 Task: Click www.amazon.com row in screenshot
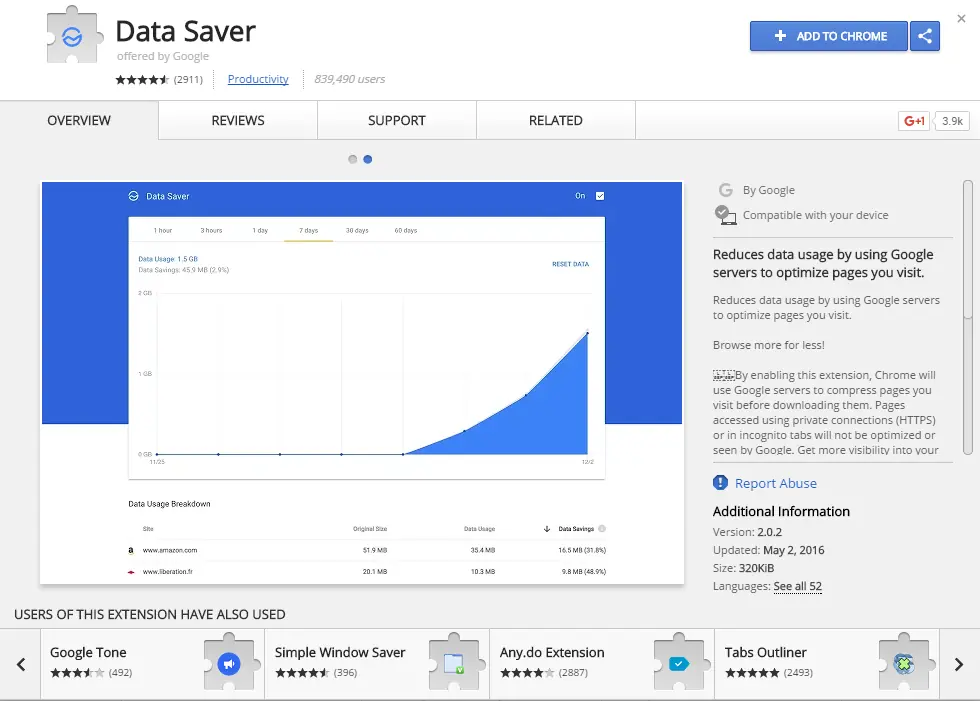click(367, 550)
